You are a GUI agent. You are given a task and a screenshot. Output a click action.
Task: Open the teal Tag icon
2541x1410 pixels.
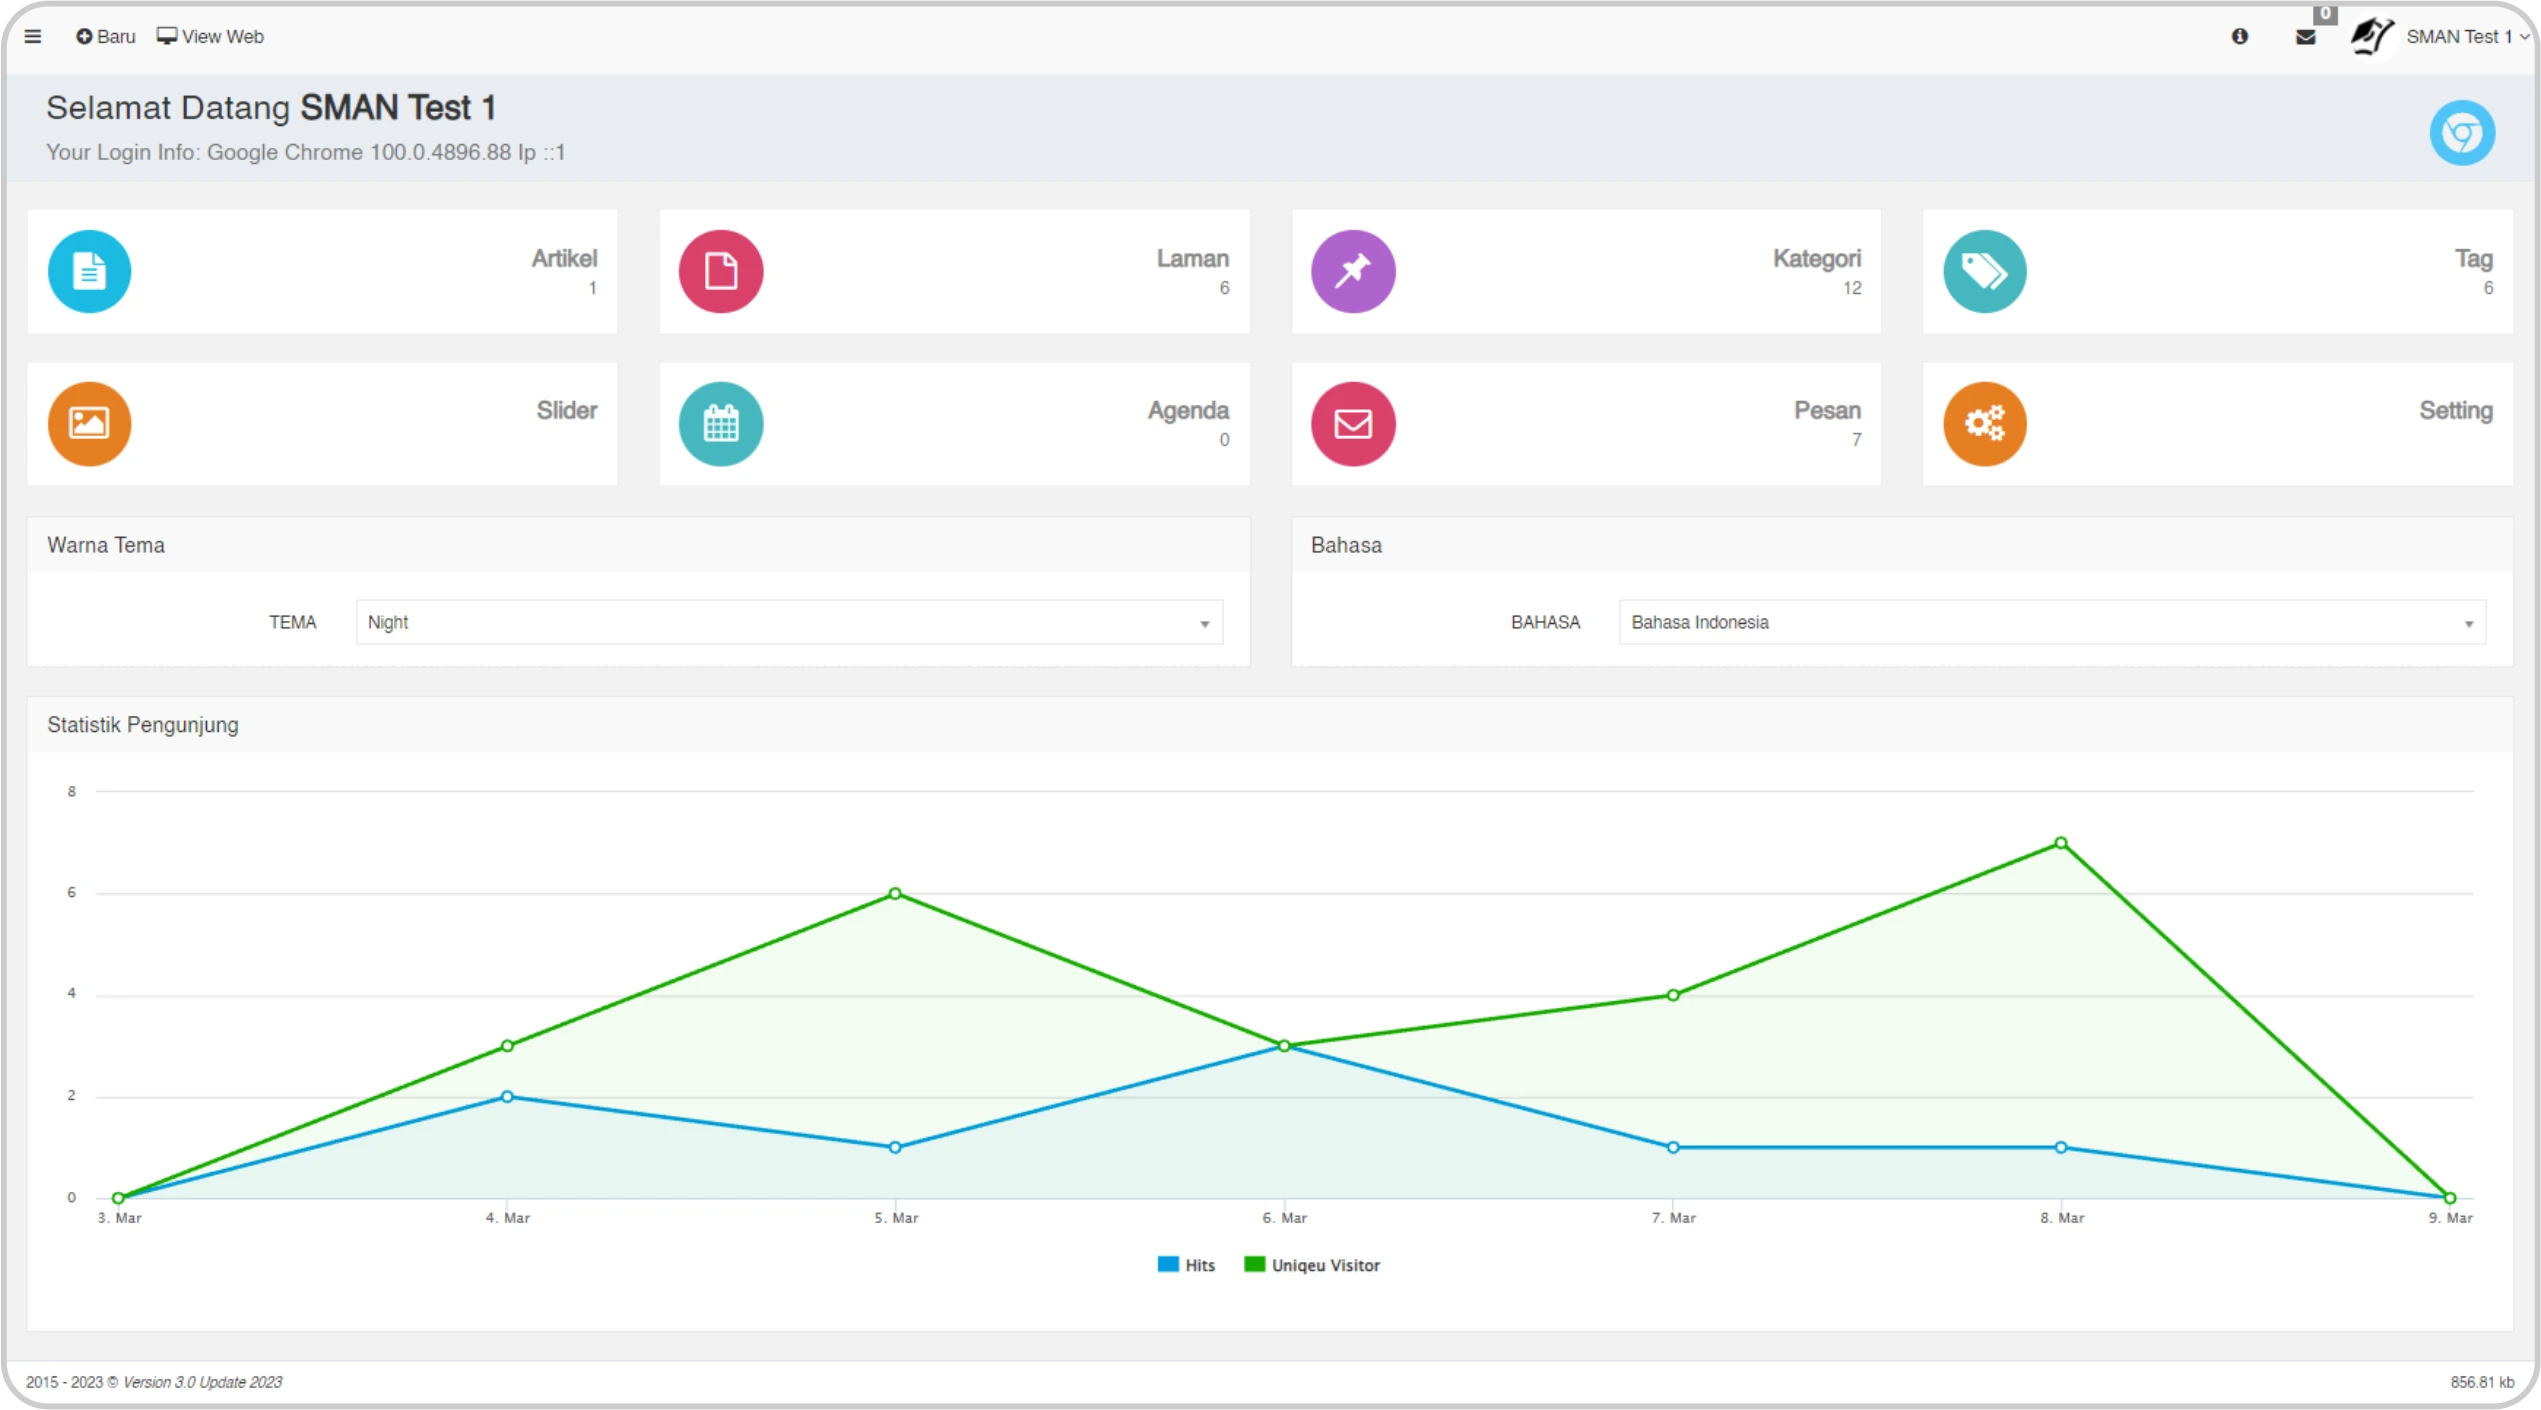tap(1984, 271)
